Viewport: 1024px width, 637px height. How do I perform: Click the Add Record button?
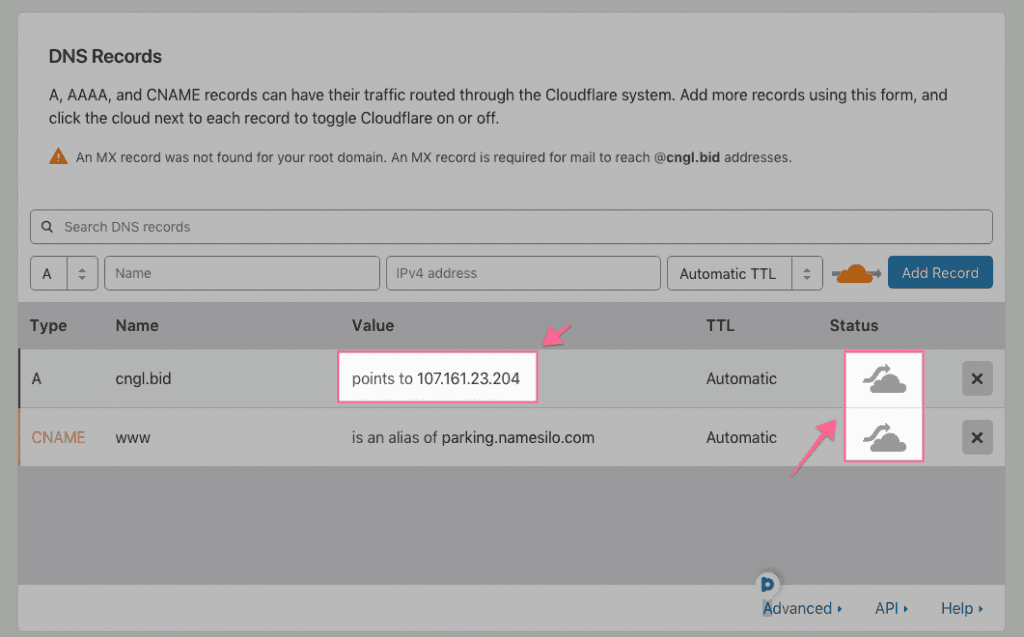point(940,272)
